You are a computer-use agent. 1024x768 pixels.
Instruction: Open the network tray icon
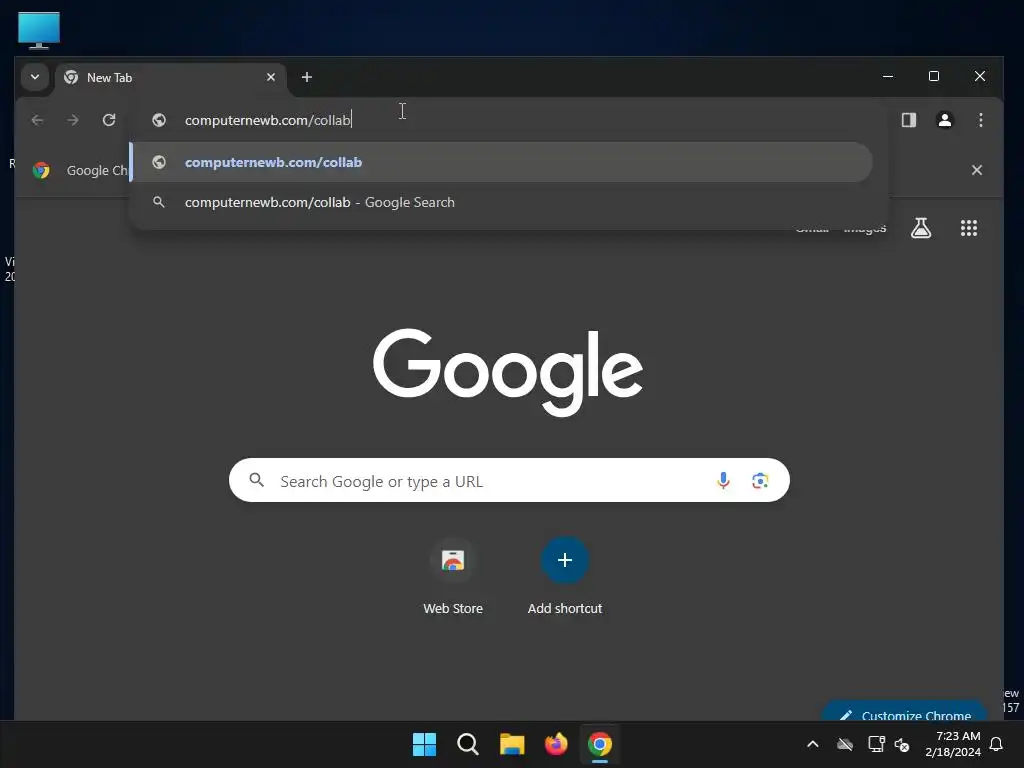[876, 744]
